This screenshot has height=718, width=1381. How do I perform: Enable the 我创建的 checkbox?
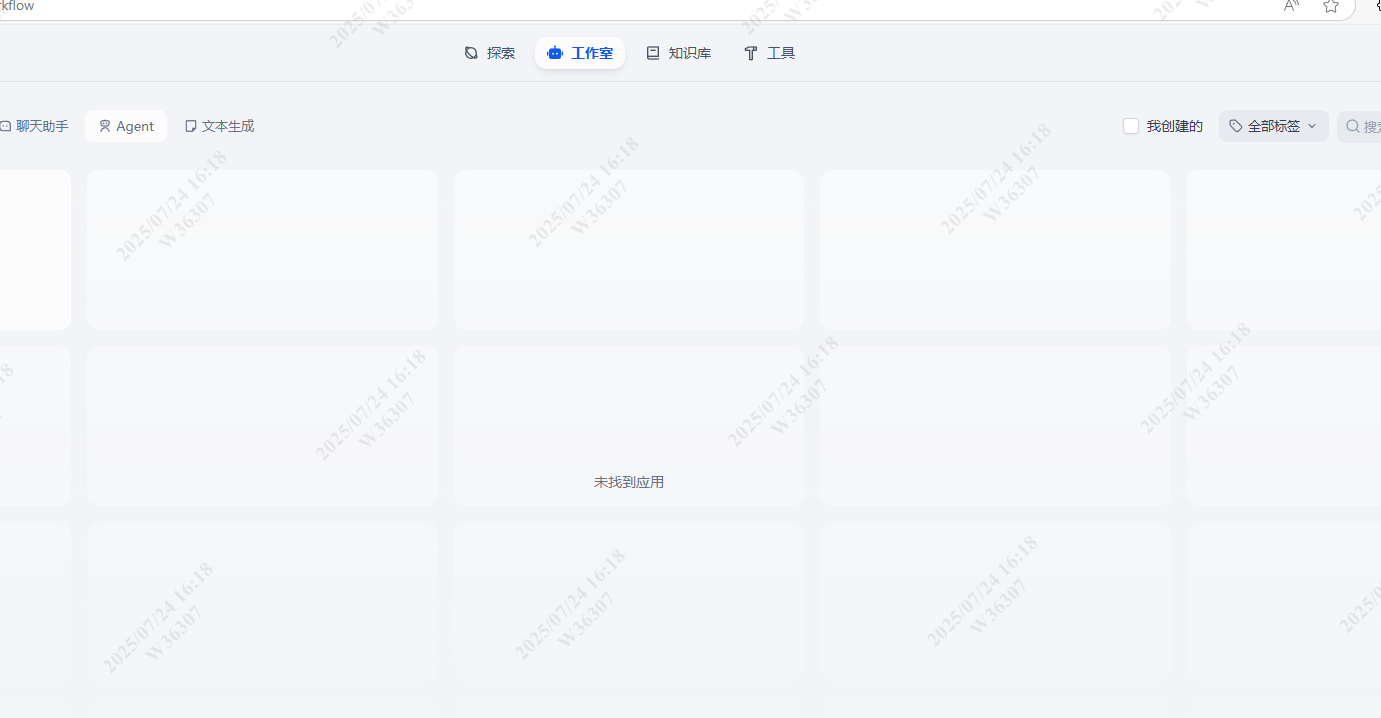pyautogui.click(x=1131, y=126)
